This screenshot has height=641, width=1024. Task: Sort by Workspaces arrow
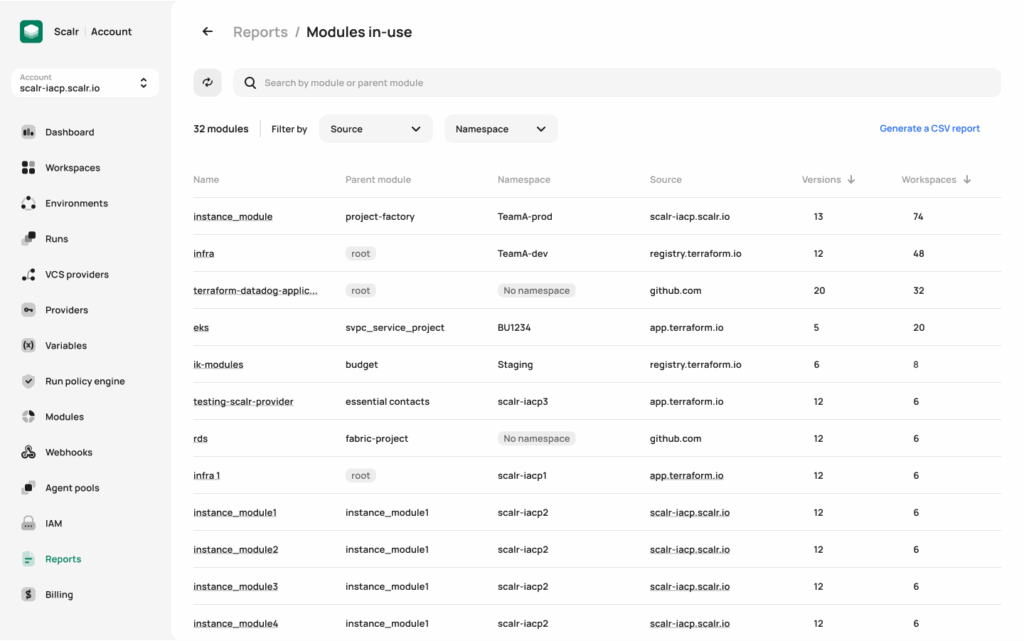pyautogui.click(x=967, y=180)
